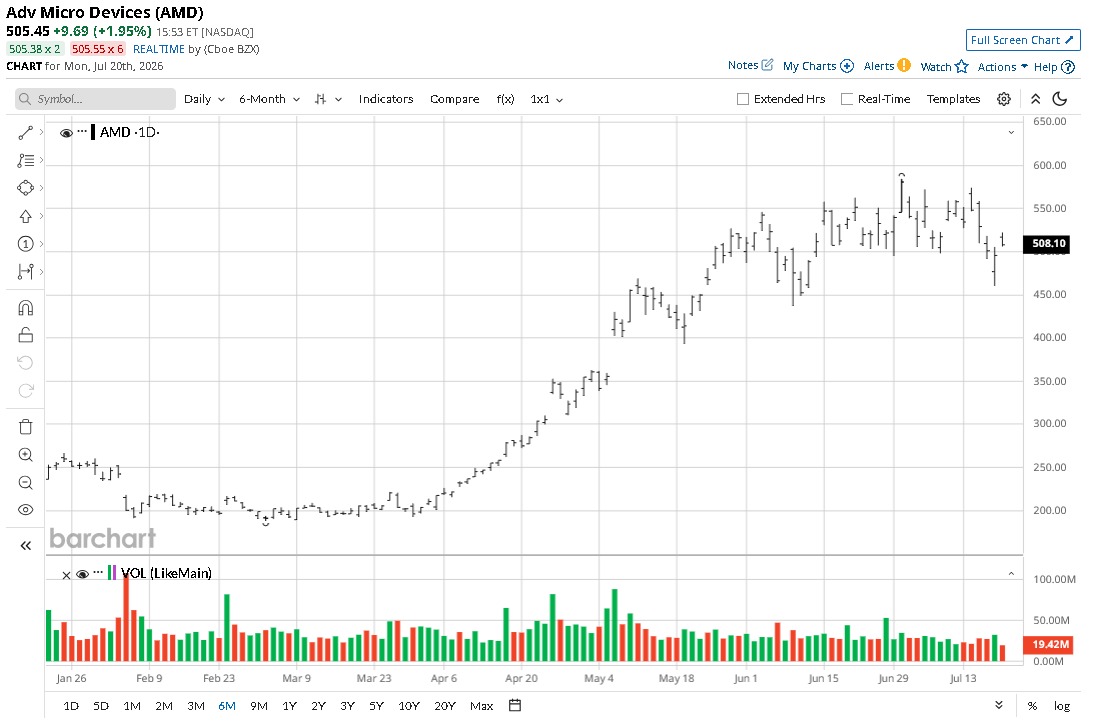
Task: Select the trend line drawing tool
Action: (25, 133)
